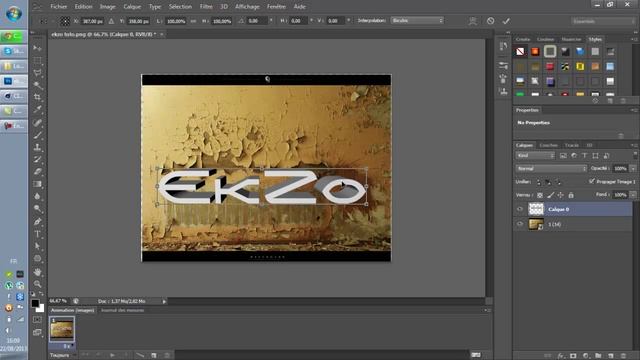Screen dimensions: 640x360
Task: Open the layer blend mode Normal dropdown
Action: [x=551, y=168]
